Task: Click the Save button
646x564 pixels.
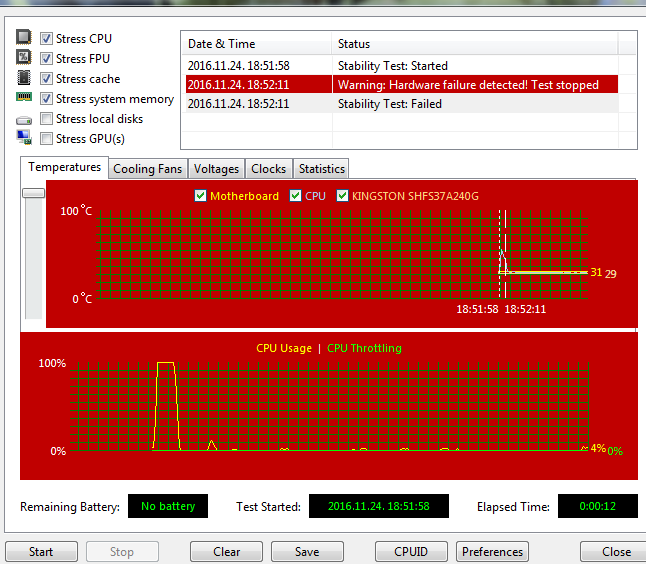Action: tap(307, 551)
